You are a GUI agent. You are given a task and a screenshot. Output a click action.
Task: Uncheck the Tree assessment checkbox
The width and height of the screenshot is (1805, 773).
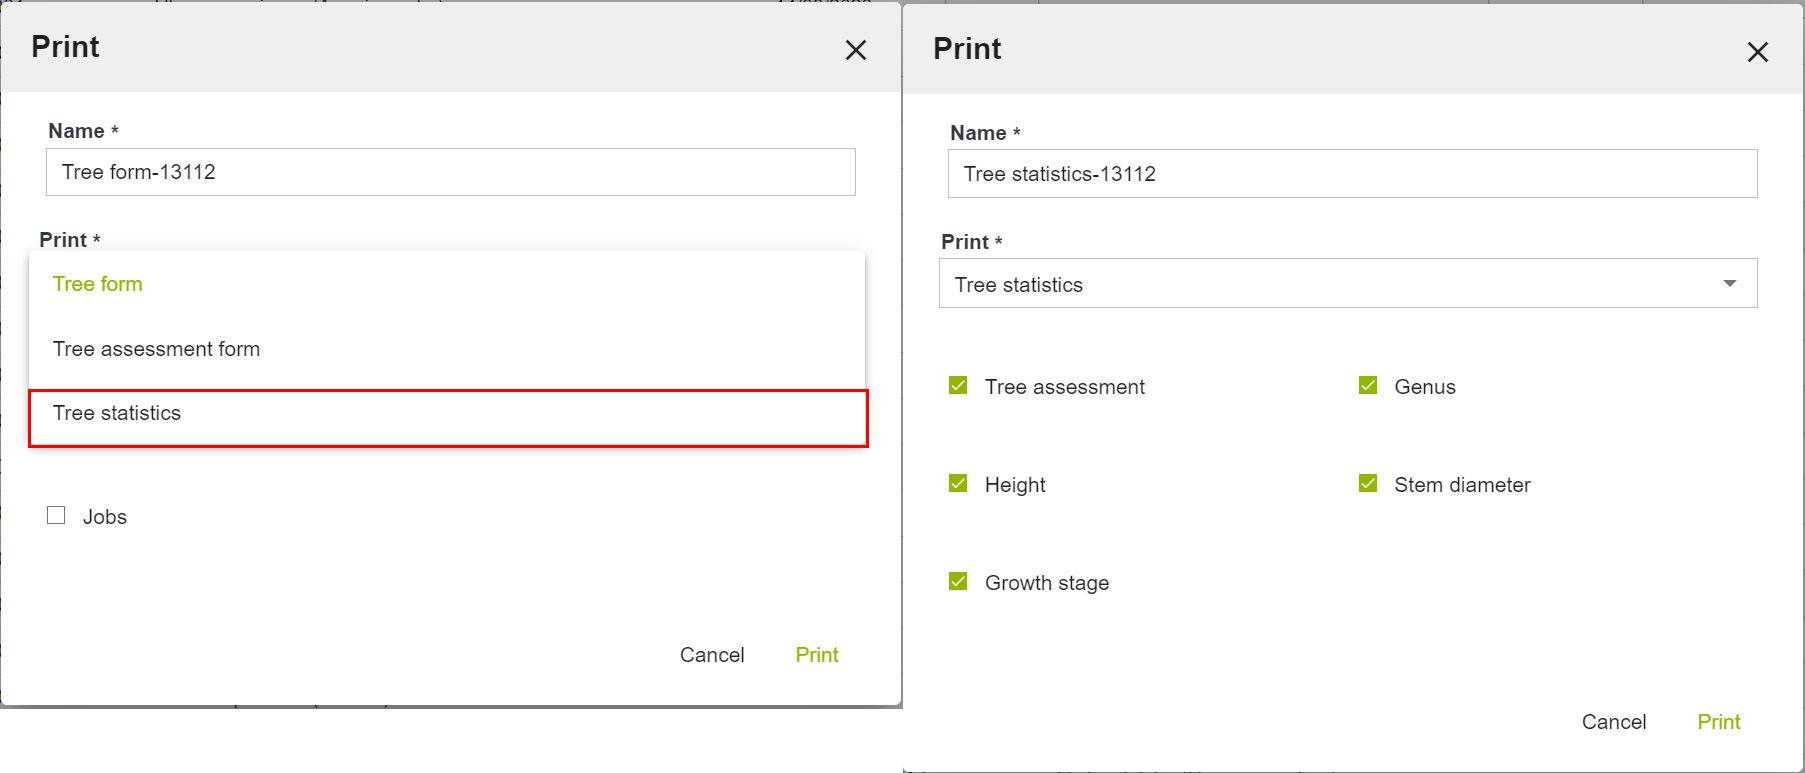[958, 386]
